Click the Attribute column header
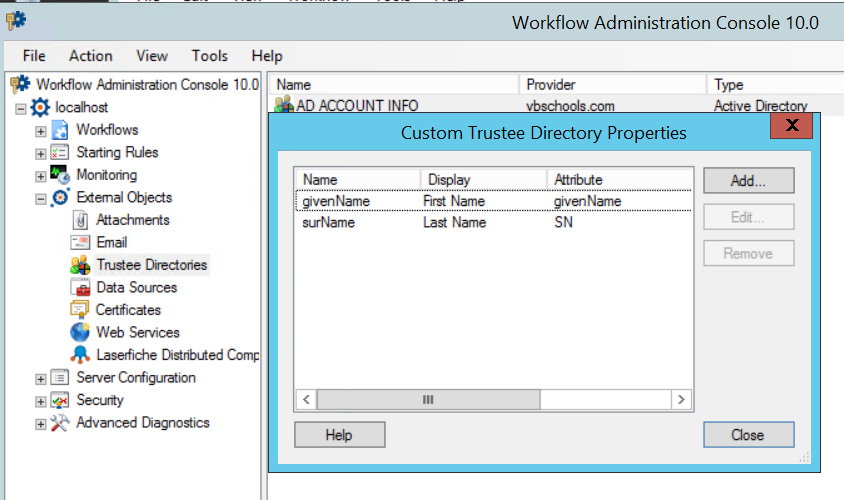 (x=578, y=180)
